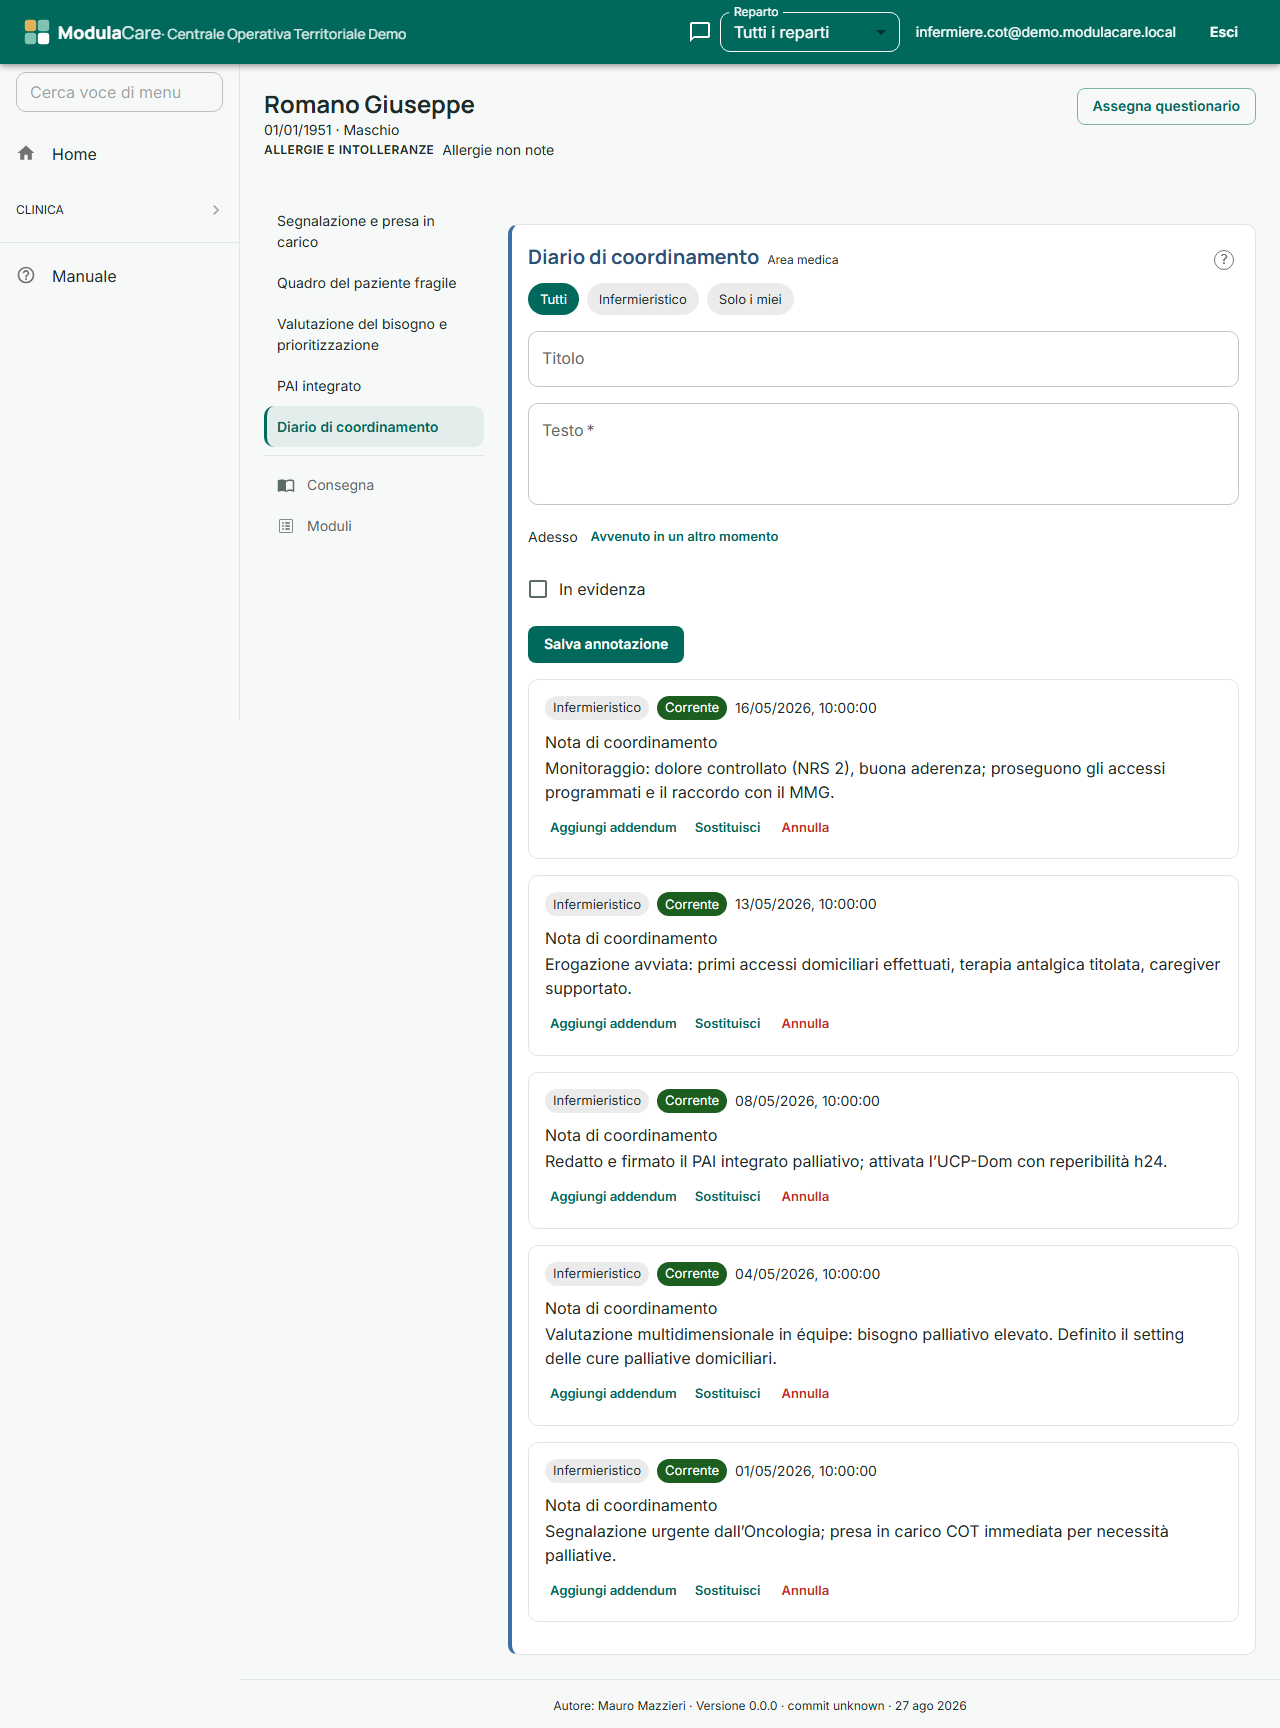This screenshot has height=1728, width=1280.
Task: Annulla the 16/05/2026 note
Action: tap(805, 828)
